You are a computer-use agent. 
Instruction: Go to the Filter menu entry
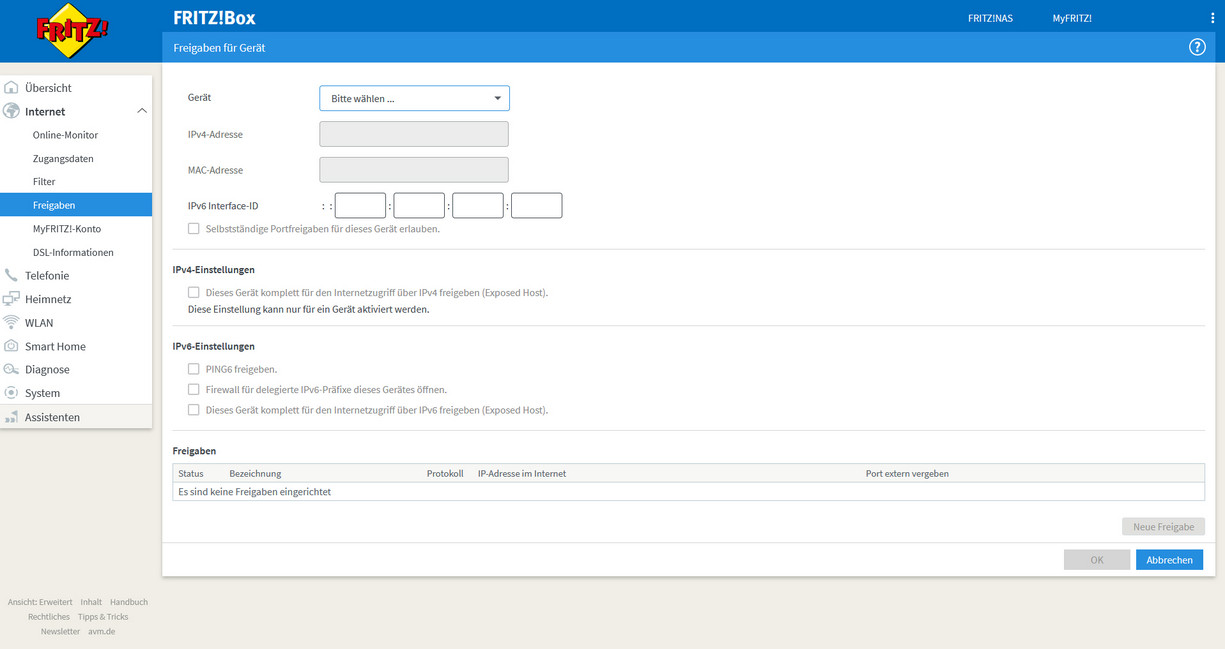point(44,182)
